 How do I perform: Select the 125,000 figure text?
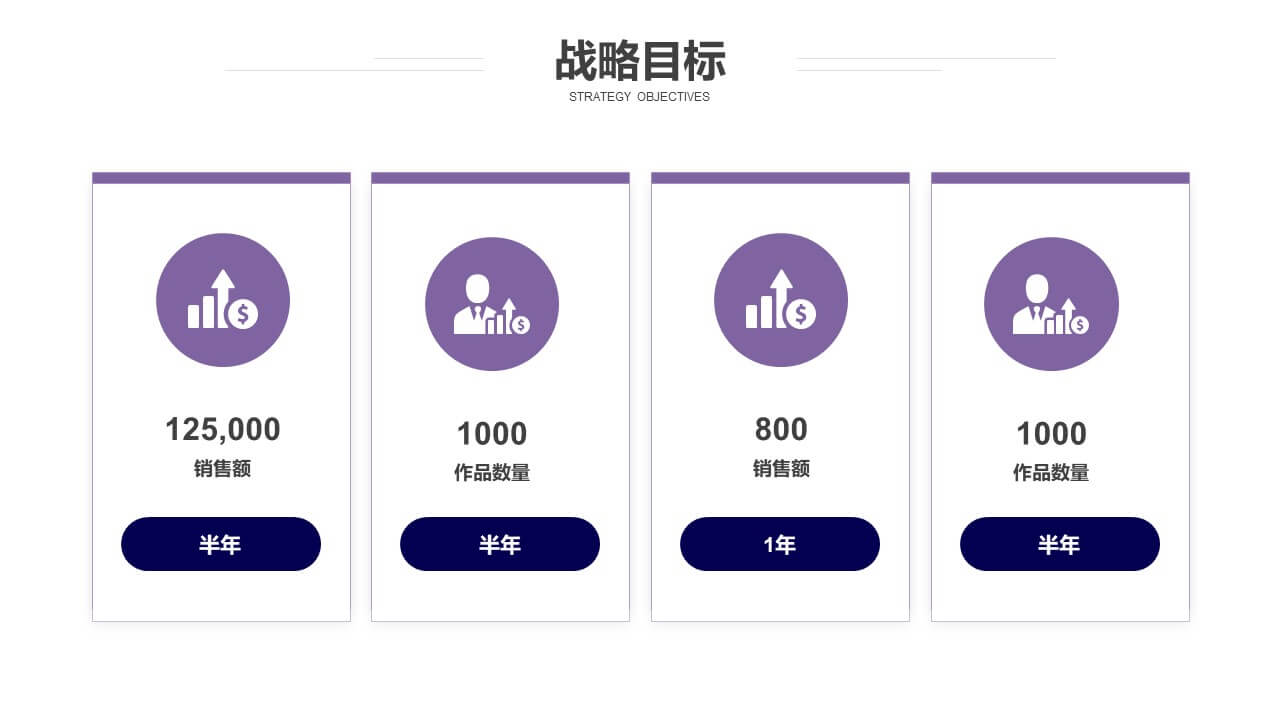(223, 430)
